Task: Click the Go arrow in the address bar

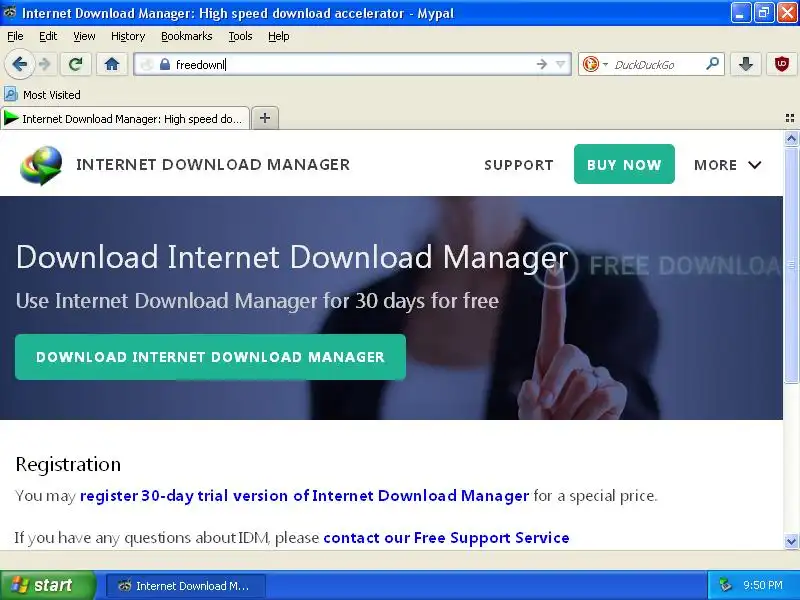Action: 542,64
